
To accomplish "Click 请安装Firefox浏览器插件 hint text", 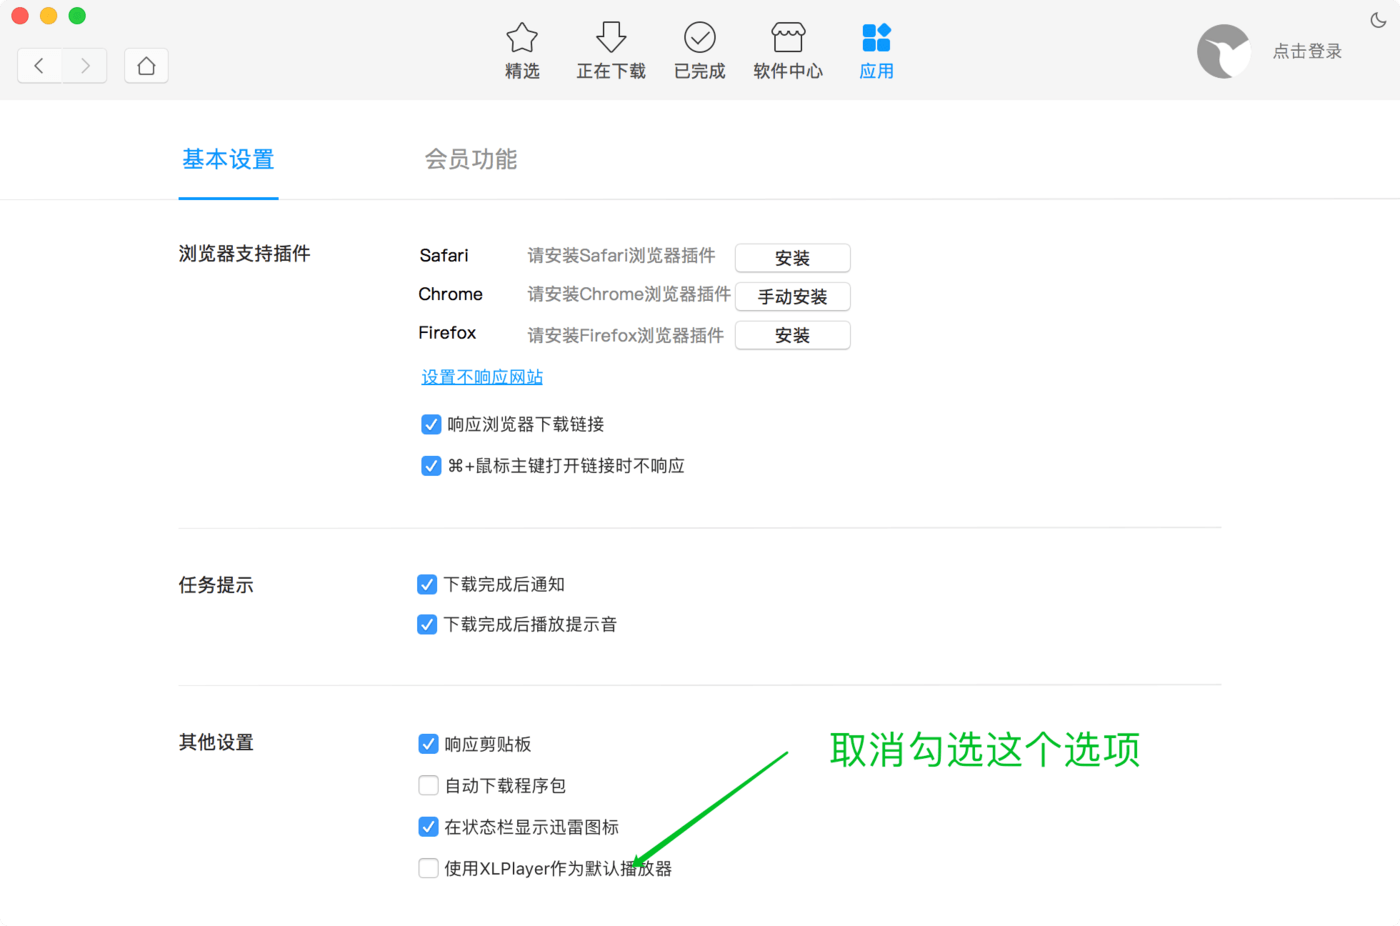I will pyautogui.click(x=625, y=336).
